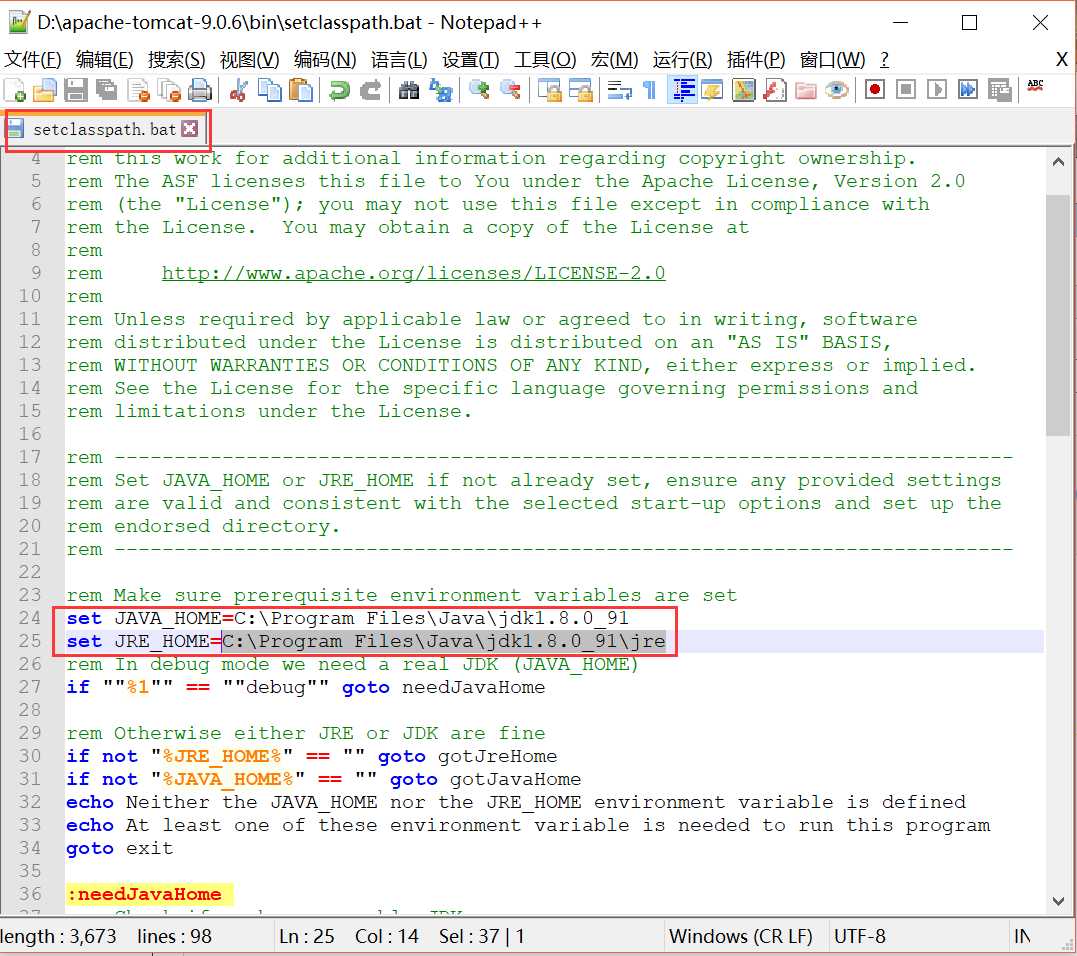This screenshot has width=1077, height=956.
Task: Create a new file via toolbar icon
Action: point(14,90)
